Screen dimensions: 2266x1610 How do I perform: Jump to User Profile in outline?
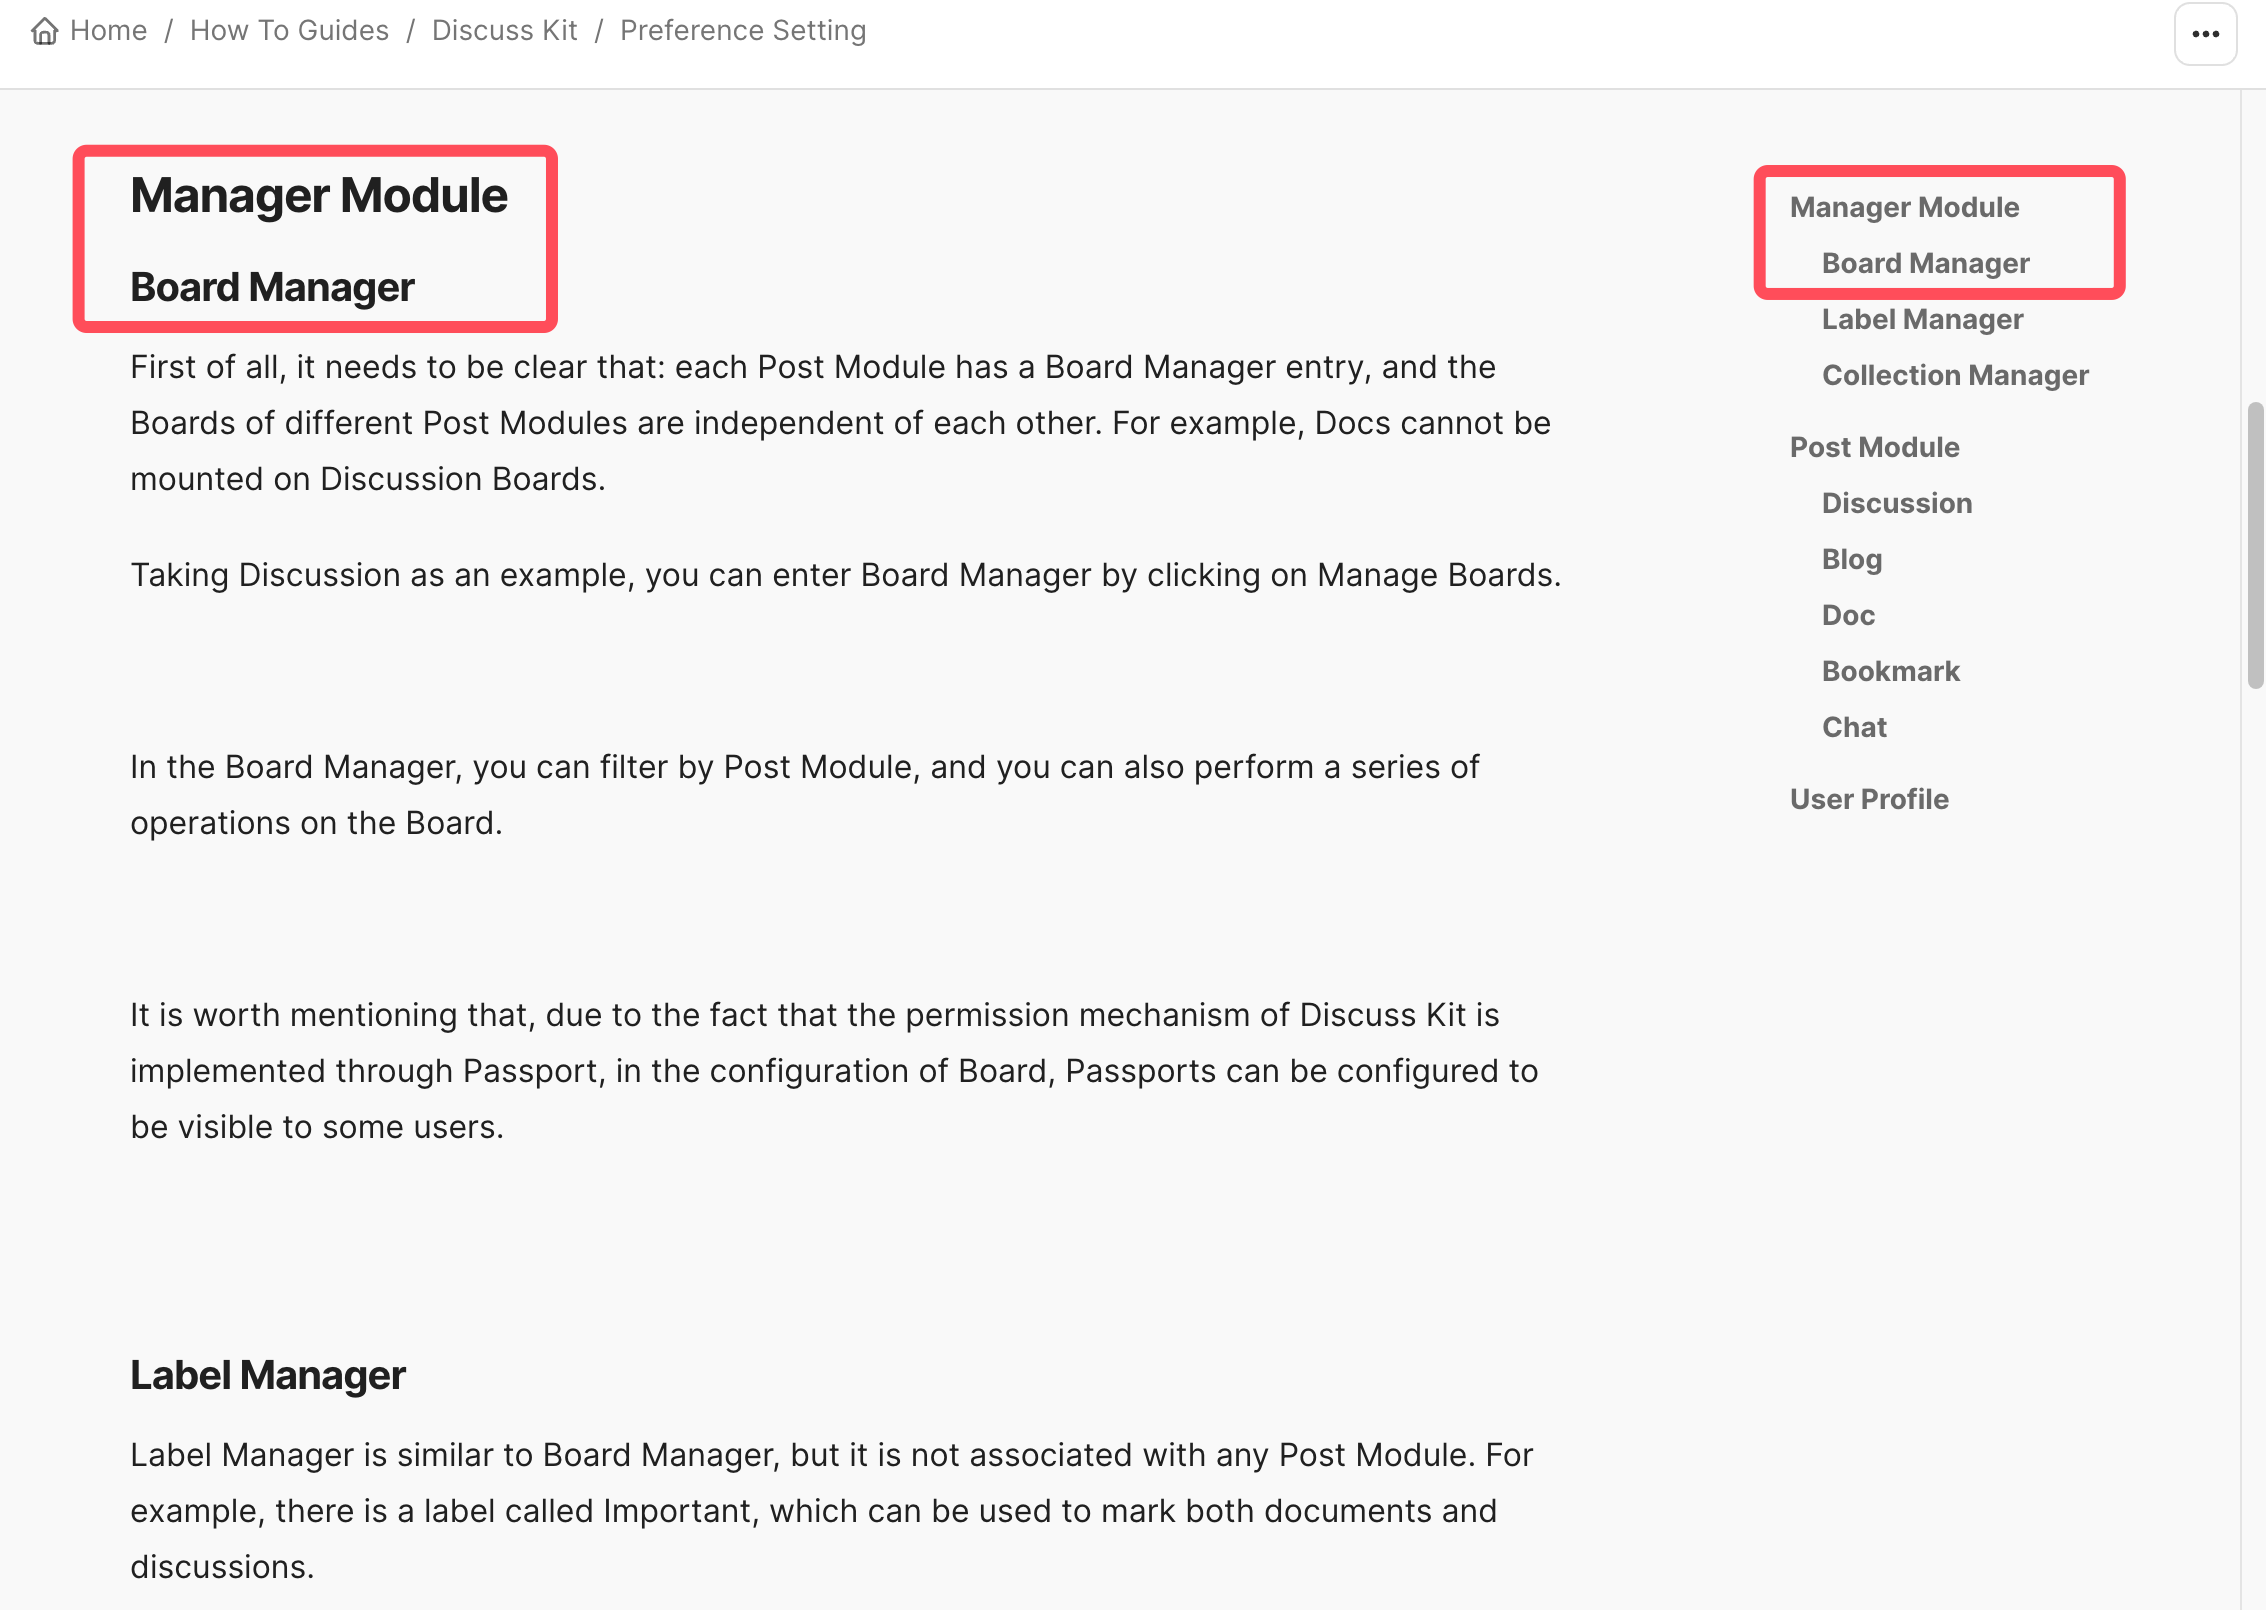pyautogui.click(x=1869, y=799)
